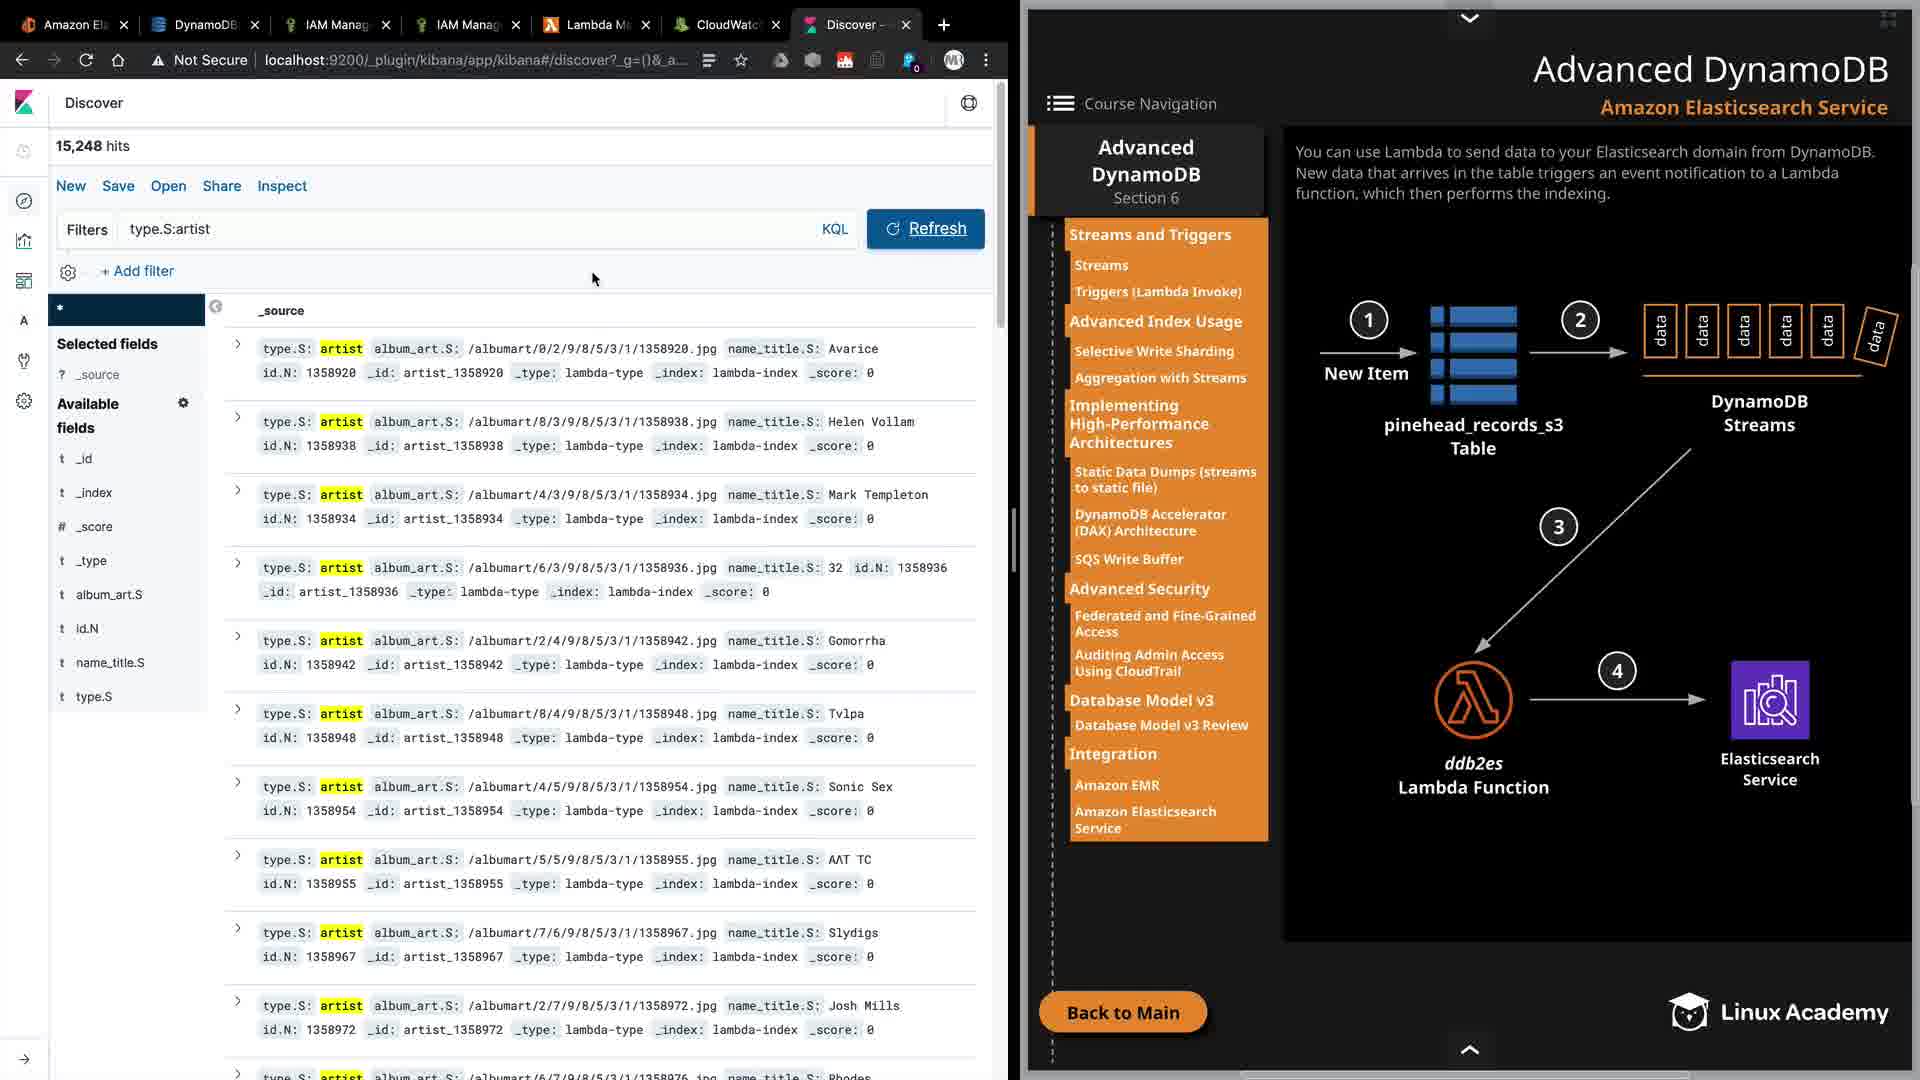Add the name_title.S field from available fields
1920x1080 pixels.
110,663
